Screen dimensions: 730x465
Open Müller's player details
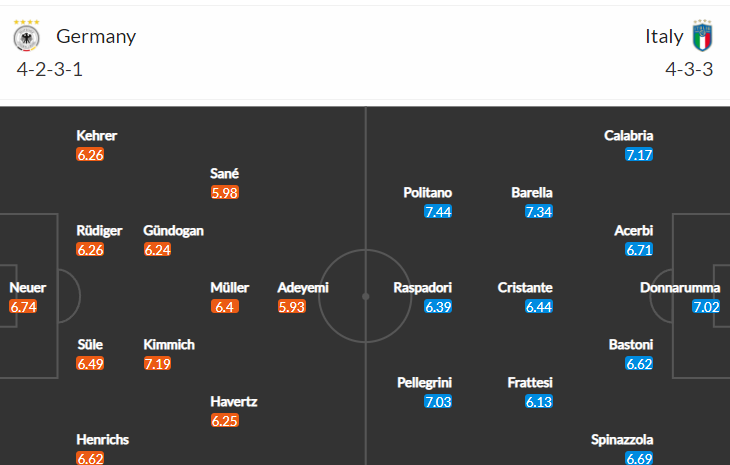tap(230, 288)
